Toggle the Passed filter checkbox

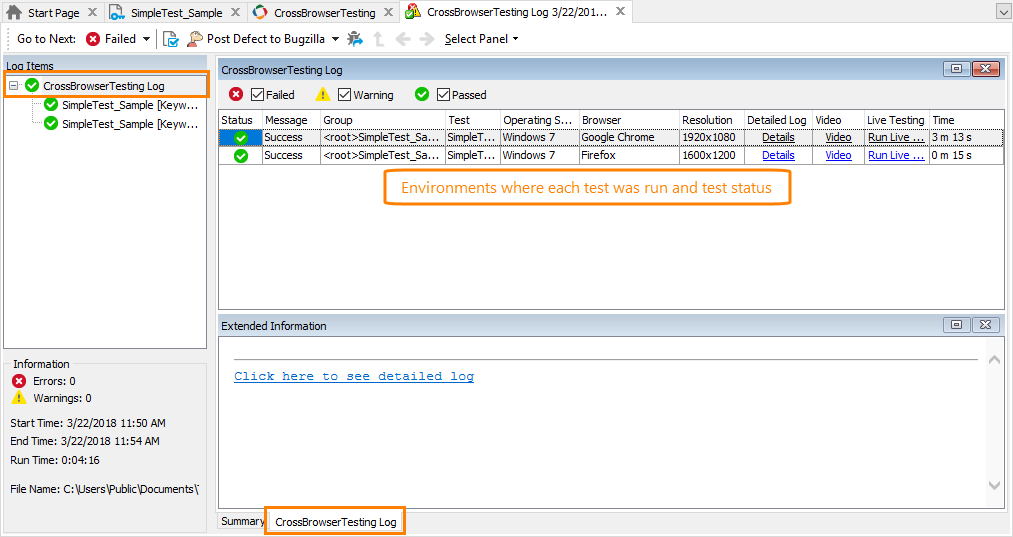tap(443, 95)
